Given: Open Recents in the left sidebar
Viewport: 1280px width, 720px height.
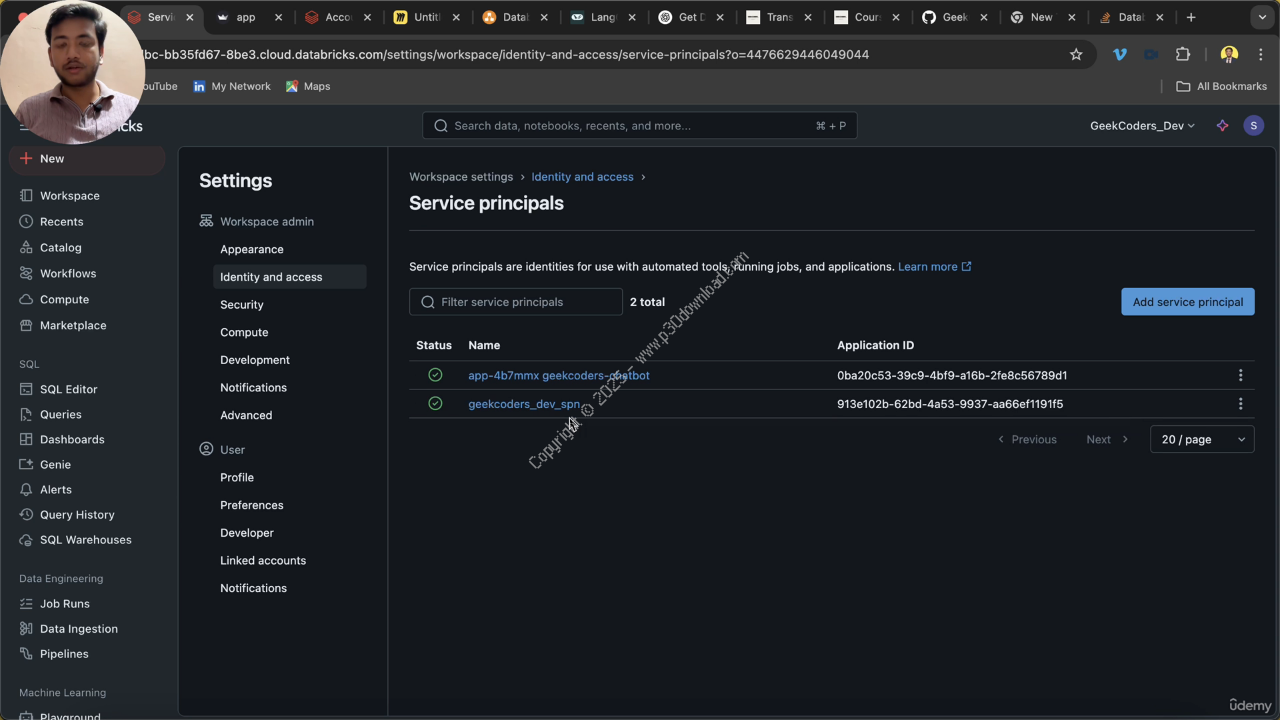Looking at the screenshot, I should [61, 222].
